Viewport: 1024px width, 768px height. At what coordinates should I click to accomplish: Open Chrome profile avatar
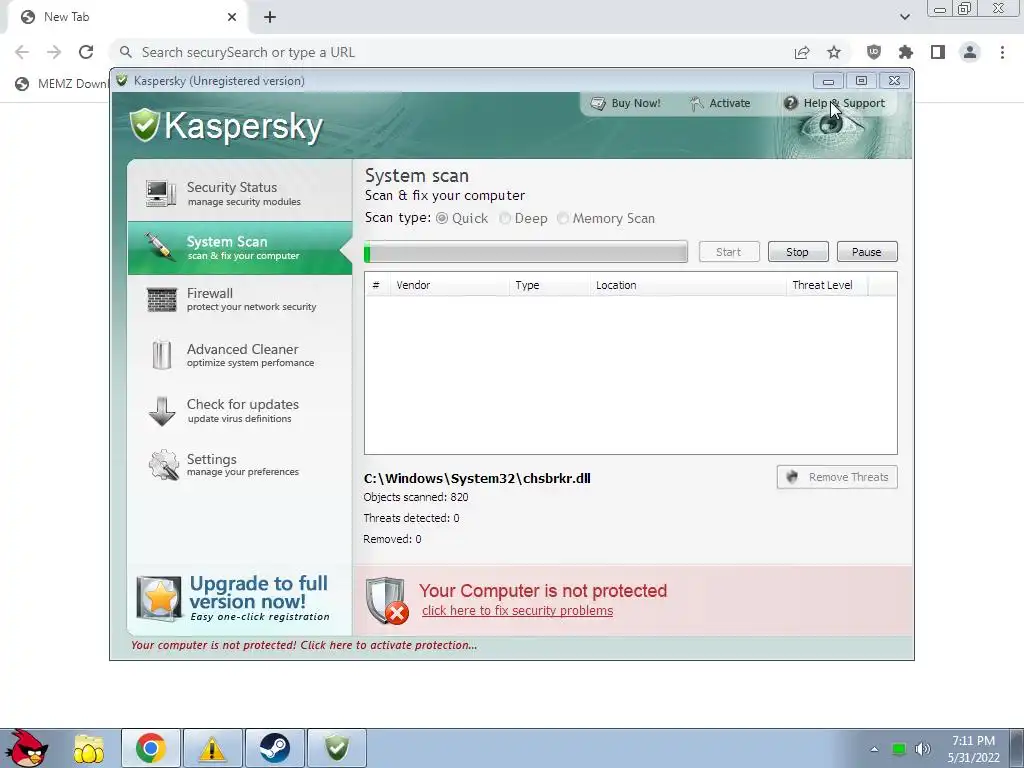point(970,52)
